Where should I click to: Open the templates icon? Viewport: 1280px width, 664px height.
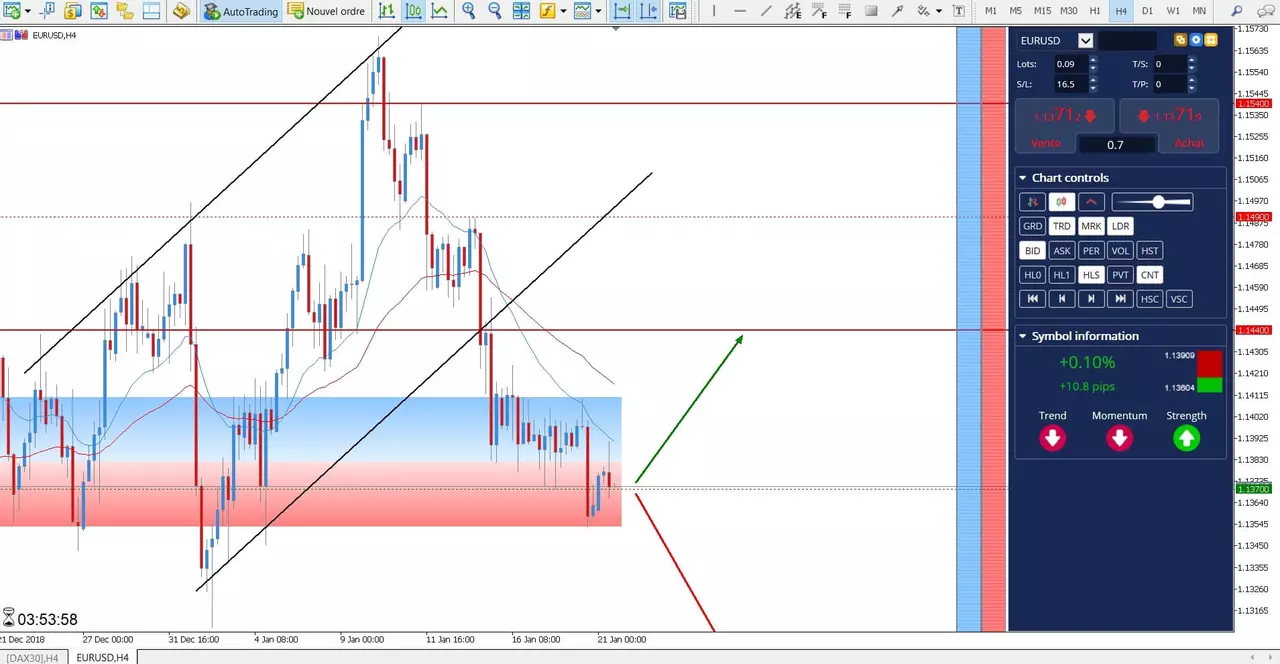point(581,11)
